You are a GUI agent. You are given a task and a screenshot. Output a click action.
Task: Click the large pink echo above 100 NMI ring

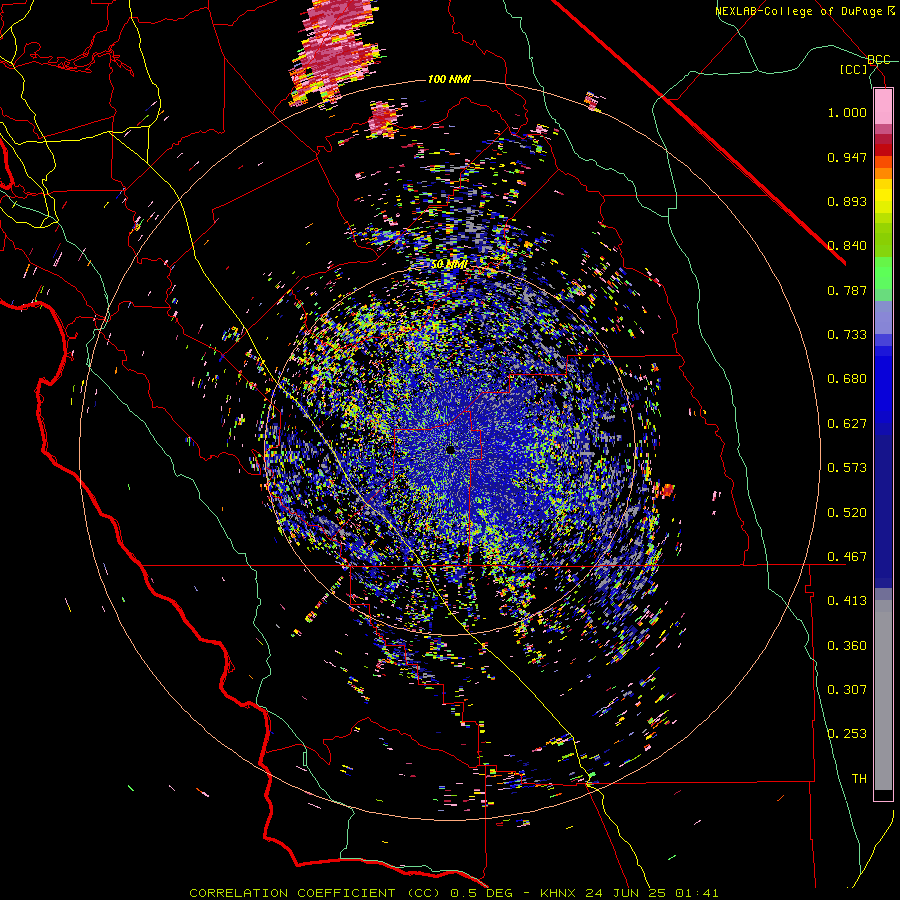pyautogui.click(x=336, y=51)
